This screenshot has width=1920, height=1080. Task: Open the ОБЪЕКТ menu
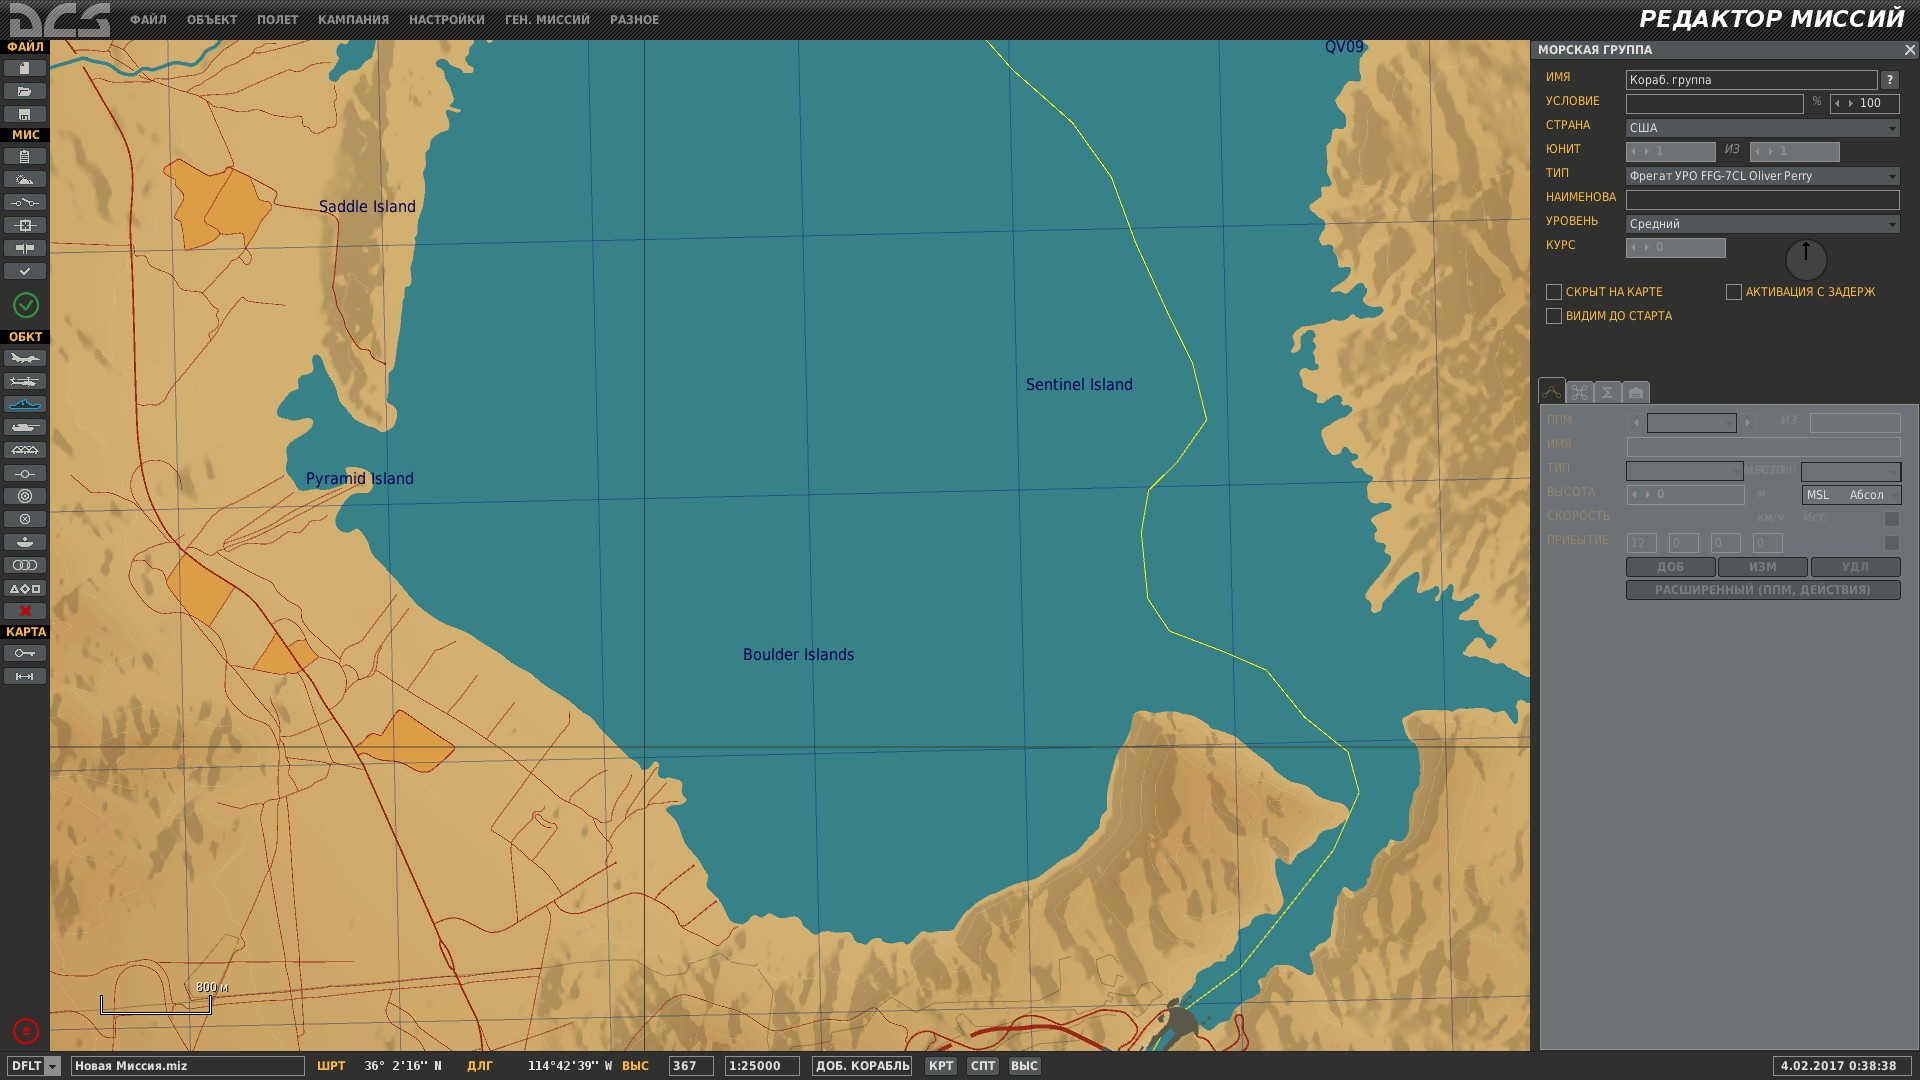[x=212, y=20]
